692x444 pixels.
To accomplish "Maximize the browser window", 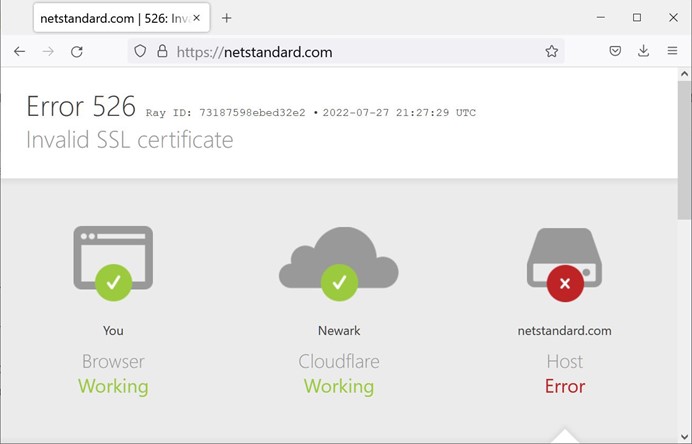I will 636,18.
